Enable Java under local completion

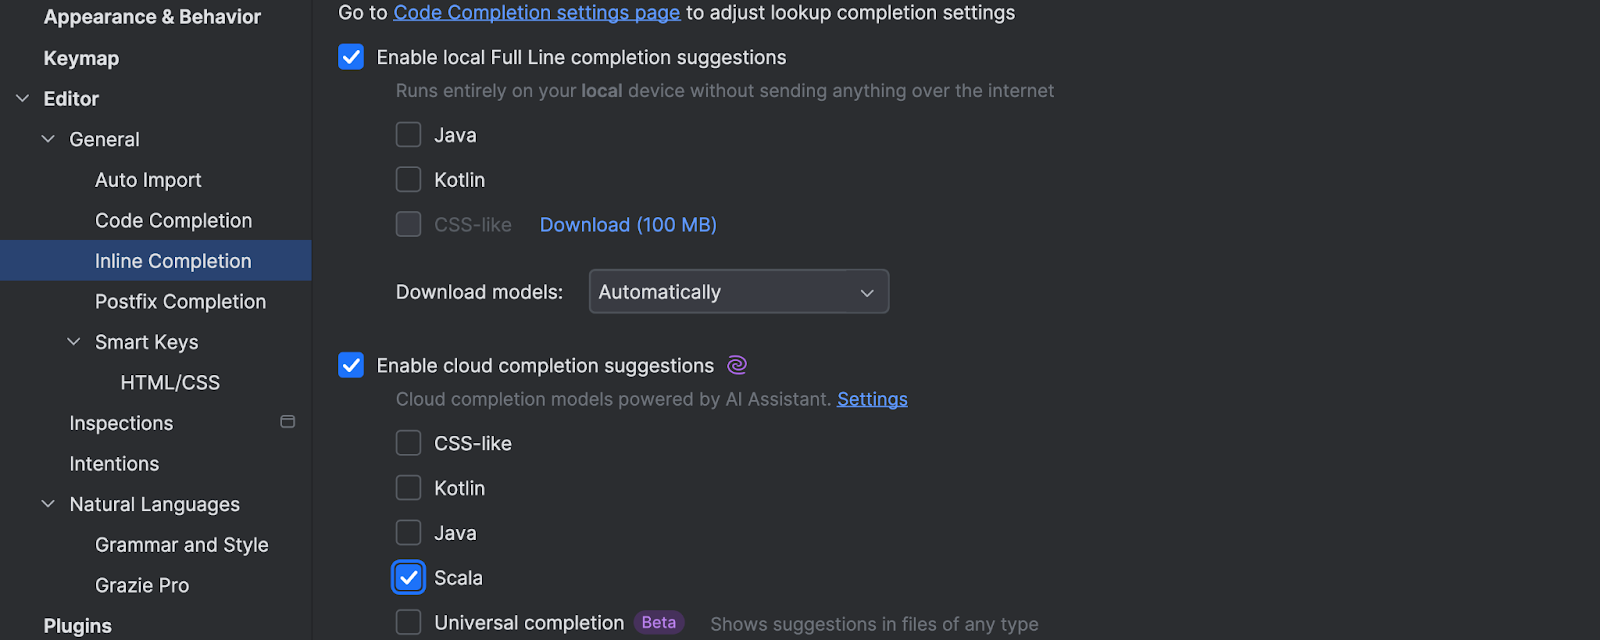pyautogui.click(x=408, y=135)
